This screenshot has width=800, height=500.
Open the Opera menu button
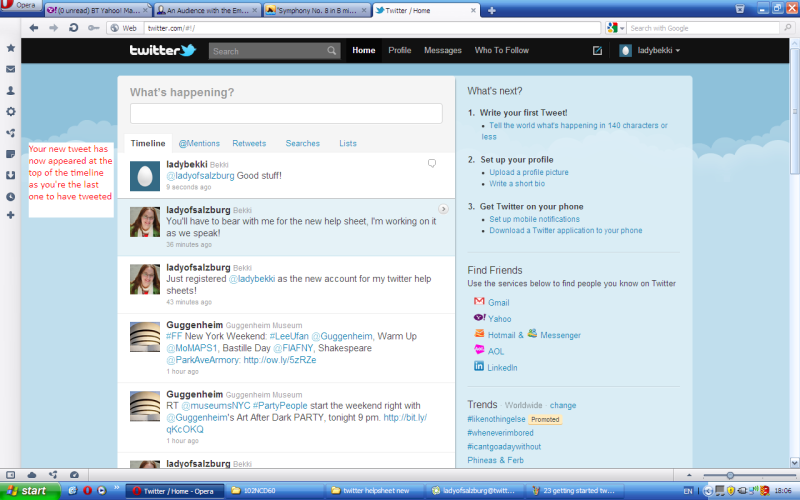(x=21, y=5)
